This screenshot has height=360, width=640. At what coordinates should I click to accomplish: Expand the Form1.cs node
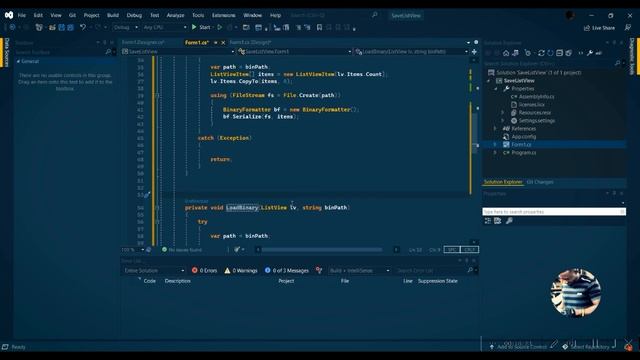[496, 144]
